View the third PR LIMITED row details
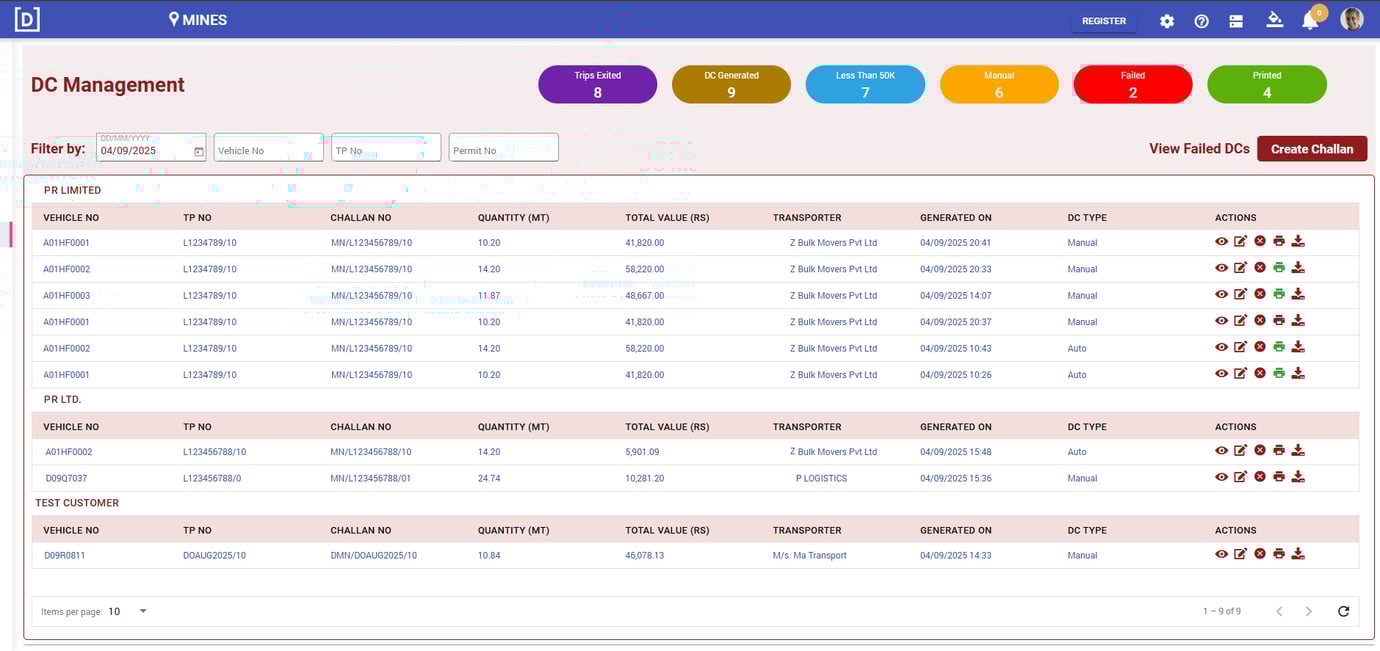 (x=1221, y=294)
